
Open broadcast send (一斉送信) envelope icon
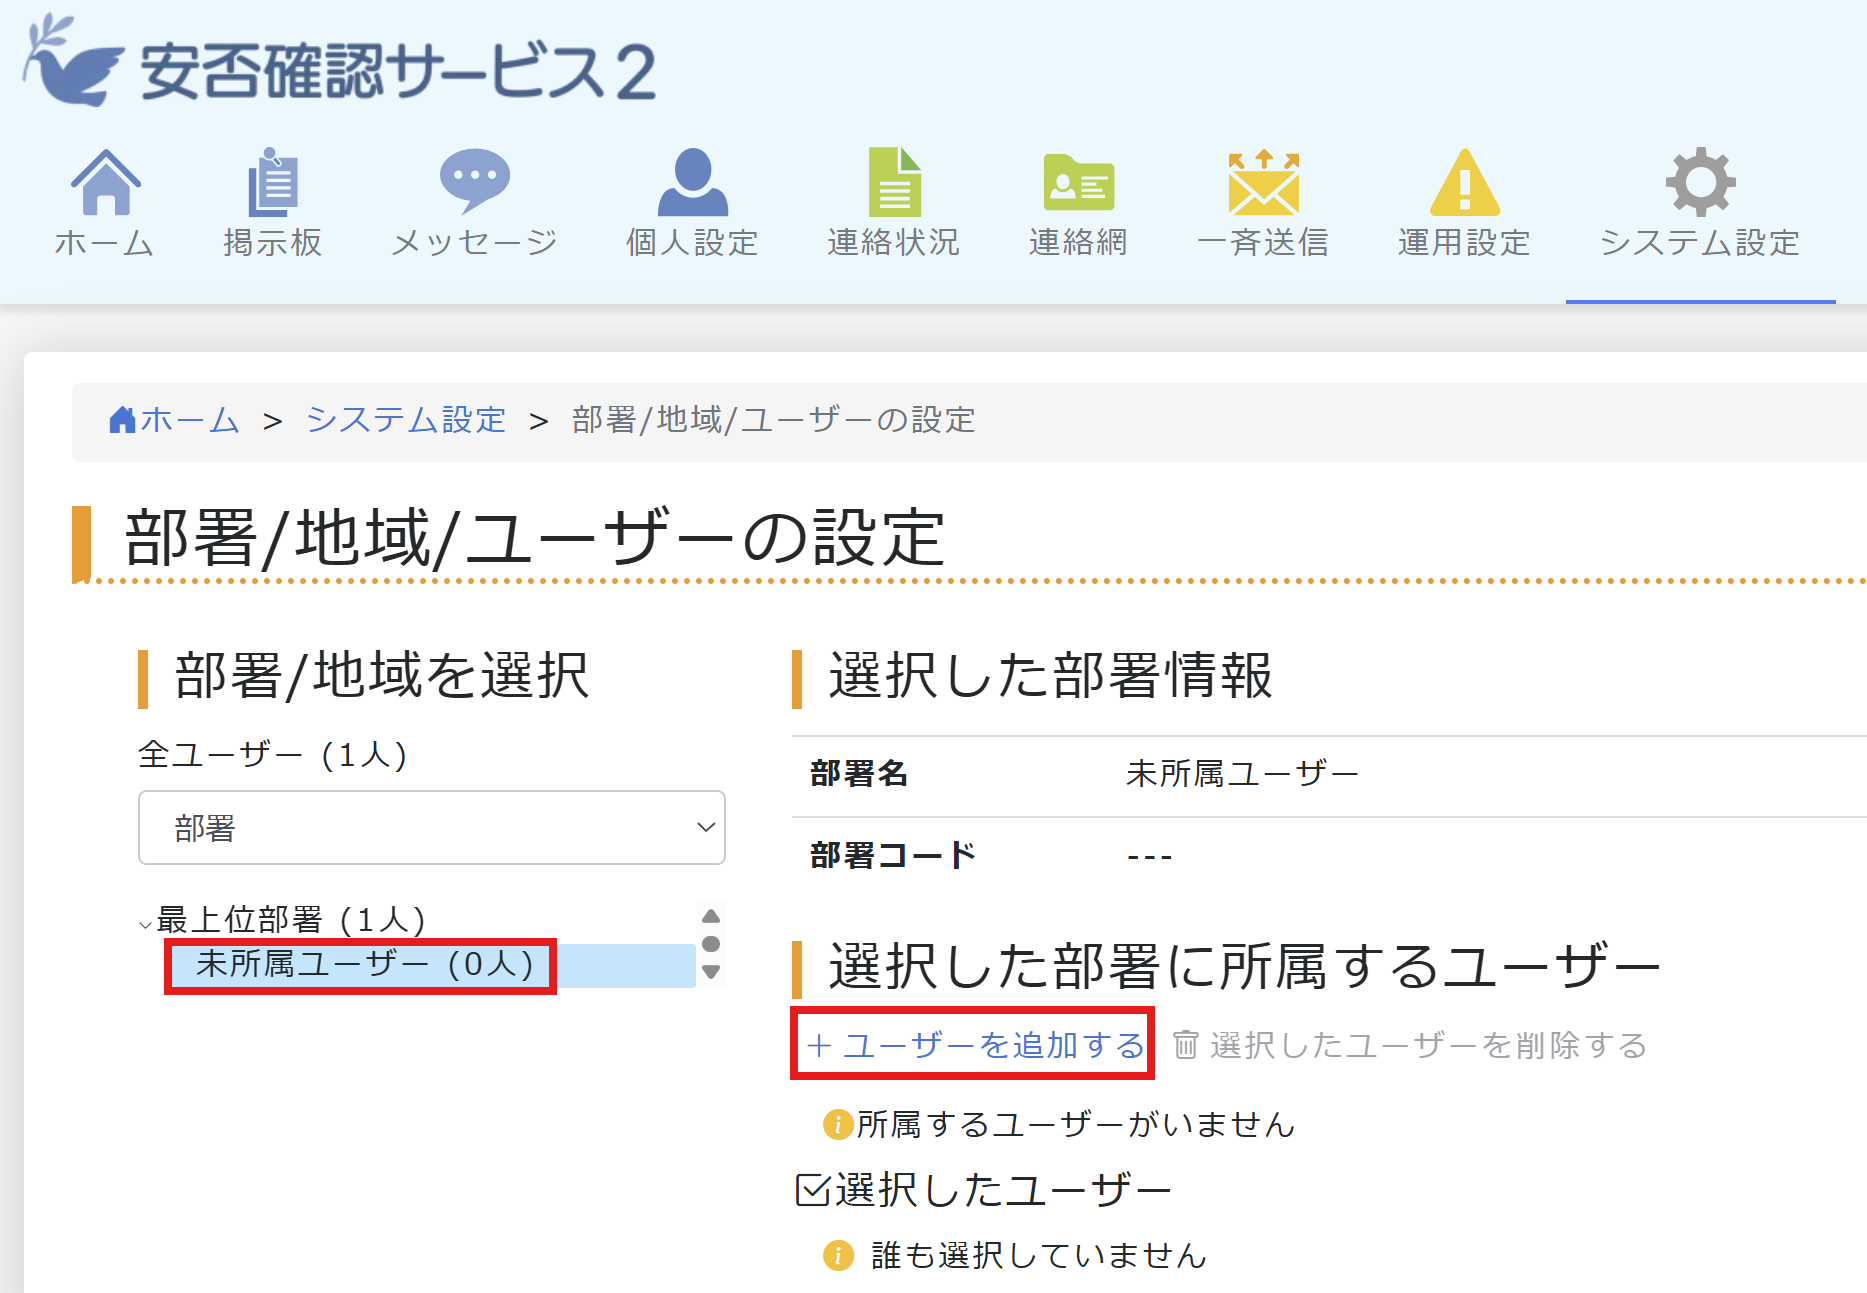[x=1263, y=183]
